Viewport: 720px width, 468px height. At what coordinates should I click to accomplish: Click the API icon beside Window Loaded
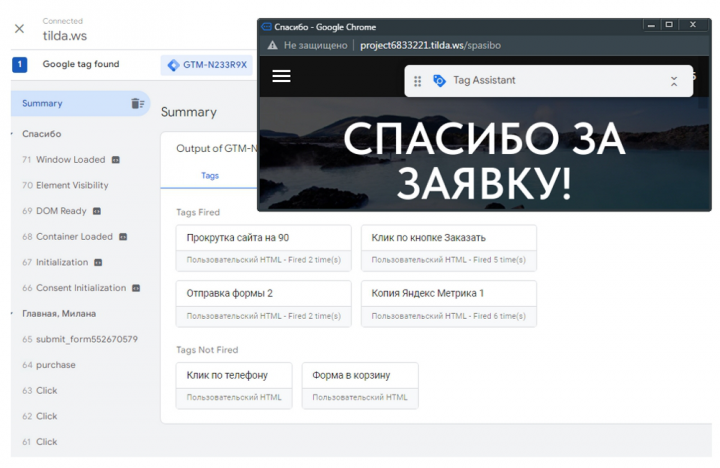tap(116, 160)
